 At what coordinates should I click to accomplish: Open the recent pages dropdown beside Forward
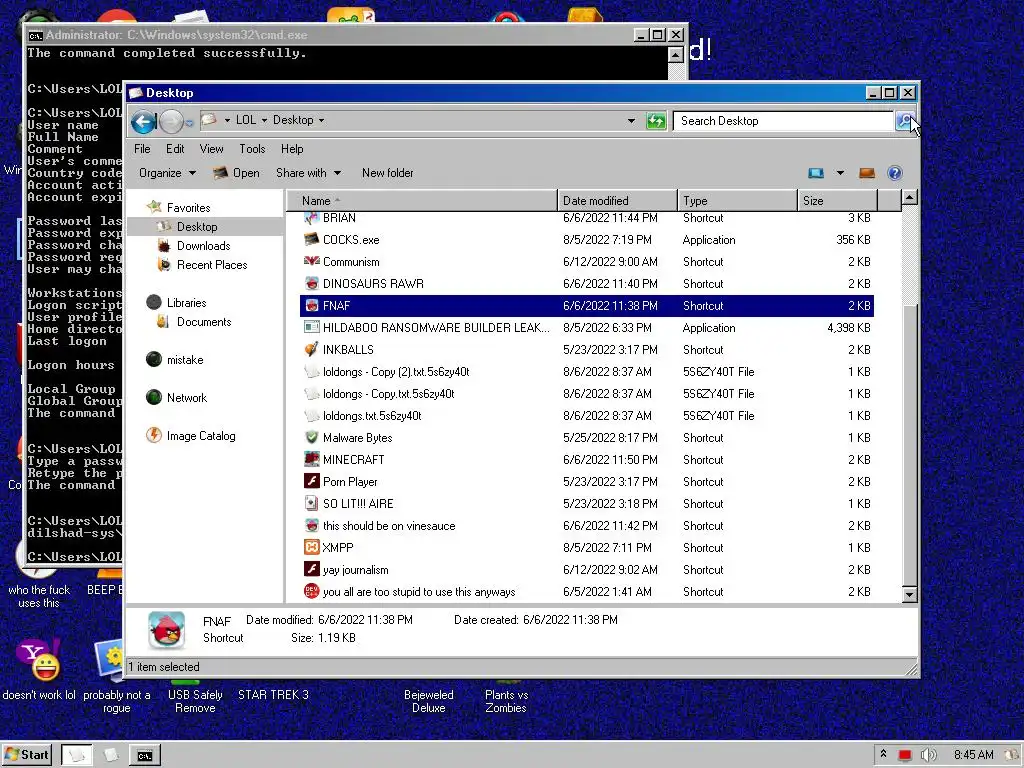[189, 121]
